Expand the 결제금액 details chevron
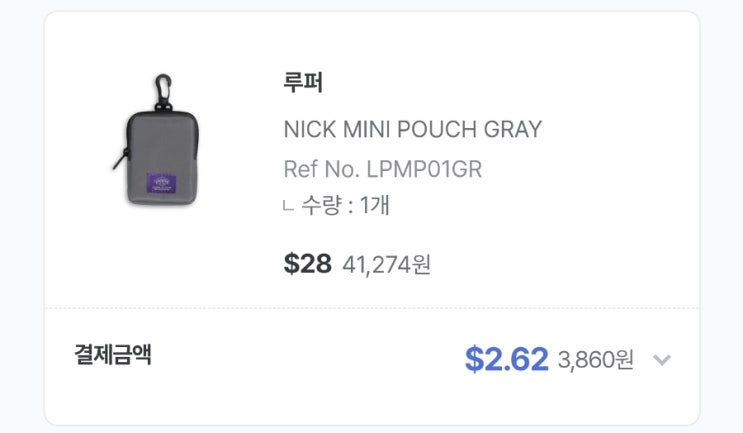This screenshot has width=743, height=433. (661, 360)
